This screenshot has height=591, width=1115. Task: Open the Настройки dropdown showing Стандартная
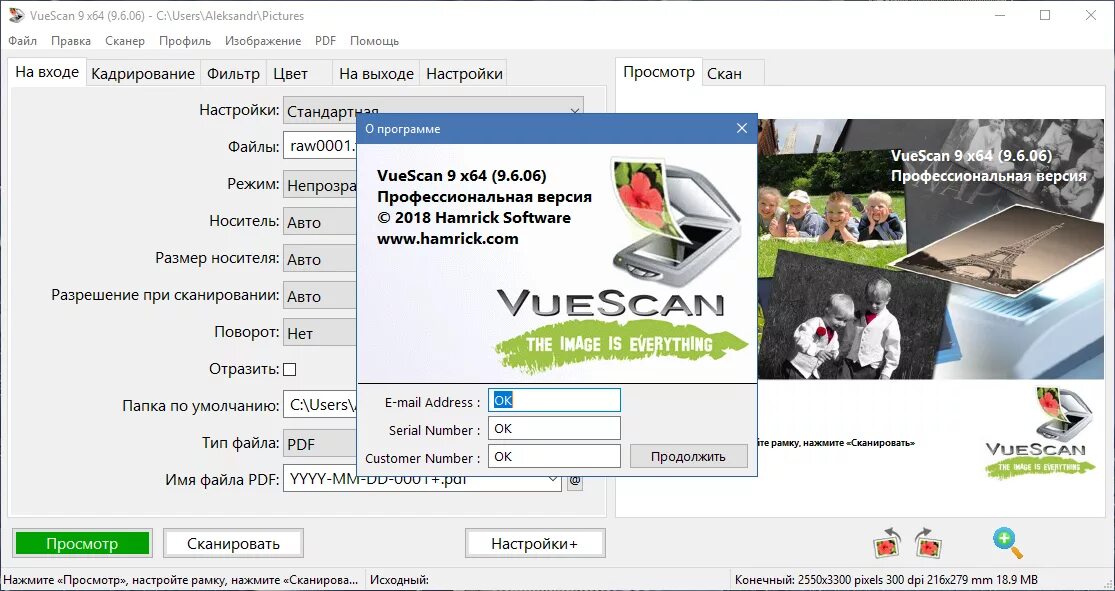pos(433,111)
